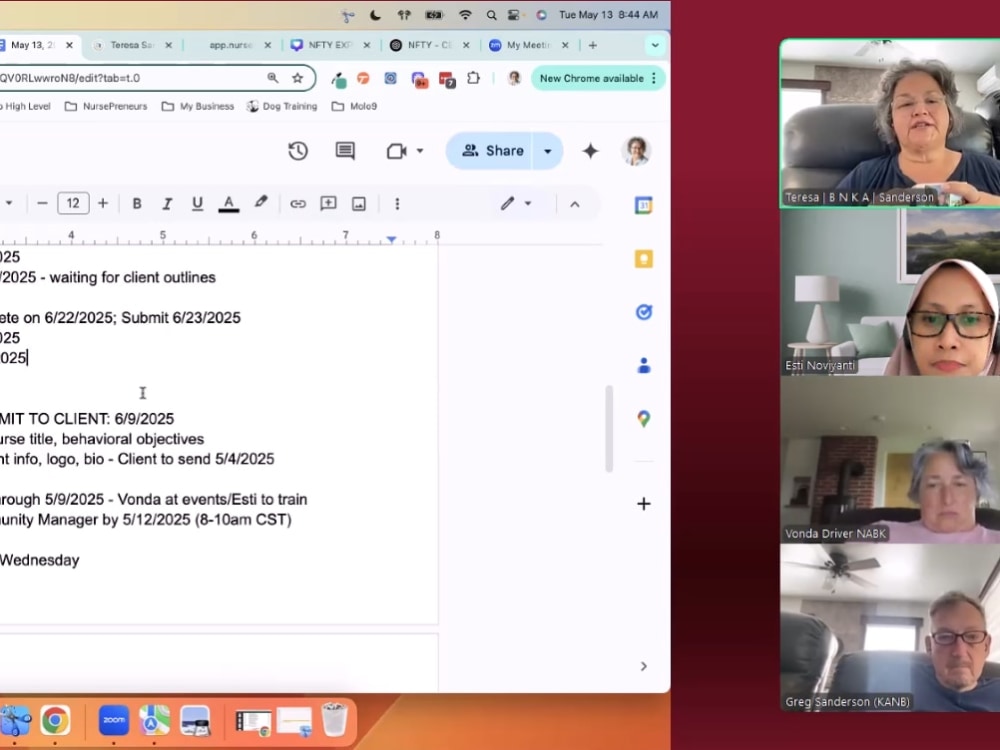The height and width of the screenshot is (750, 1000).
Task: Open the zoom magnifier in the address bar
Action: [x=272, y=78]
